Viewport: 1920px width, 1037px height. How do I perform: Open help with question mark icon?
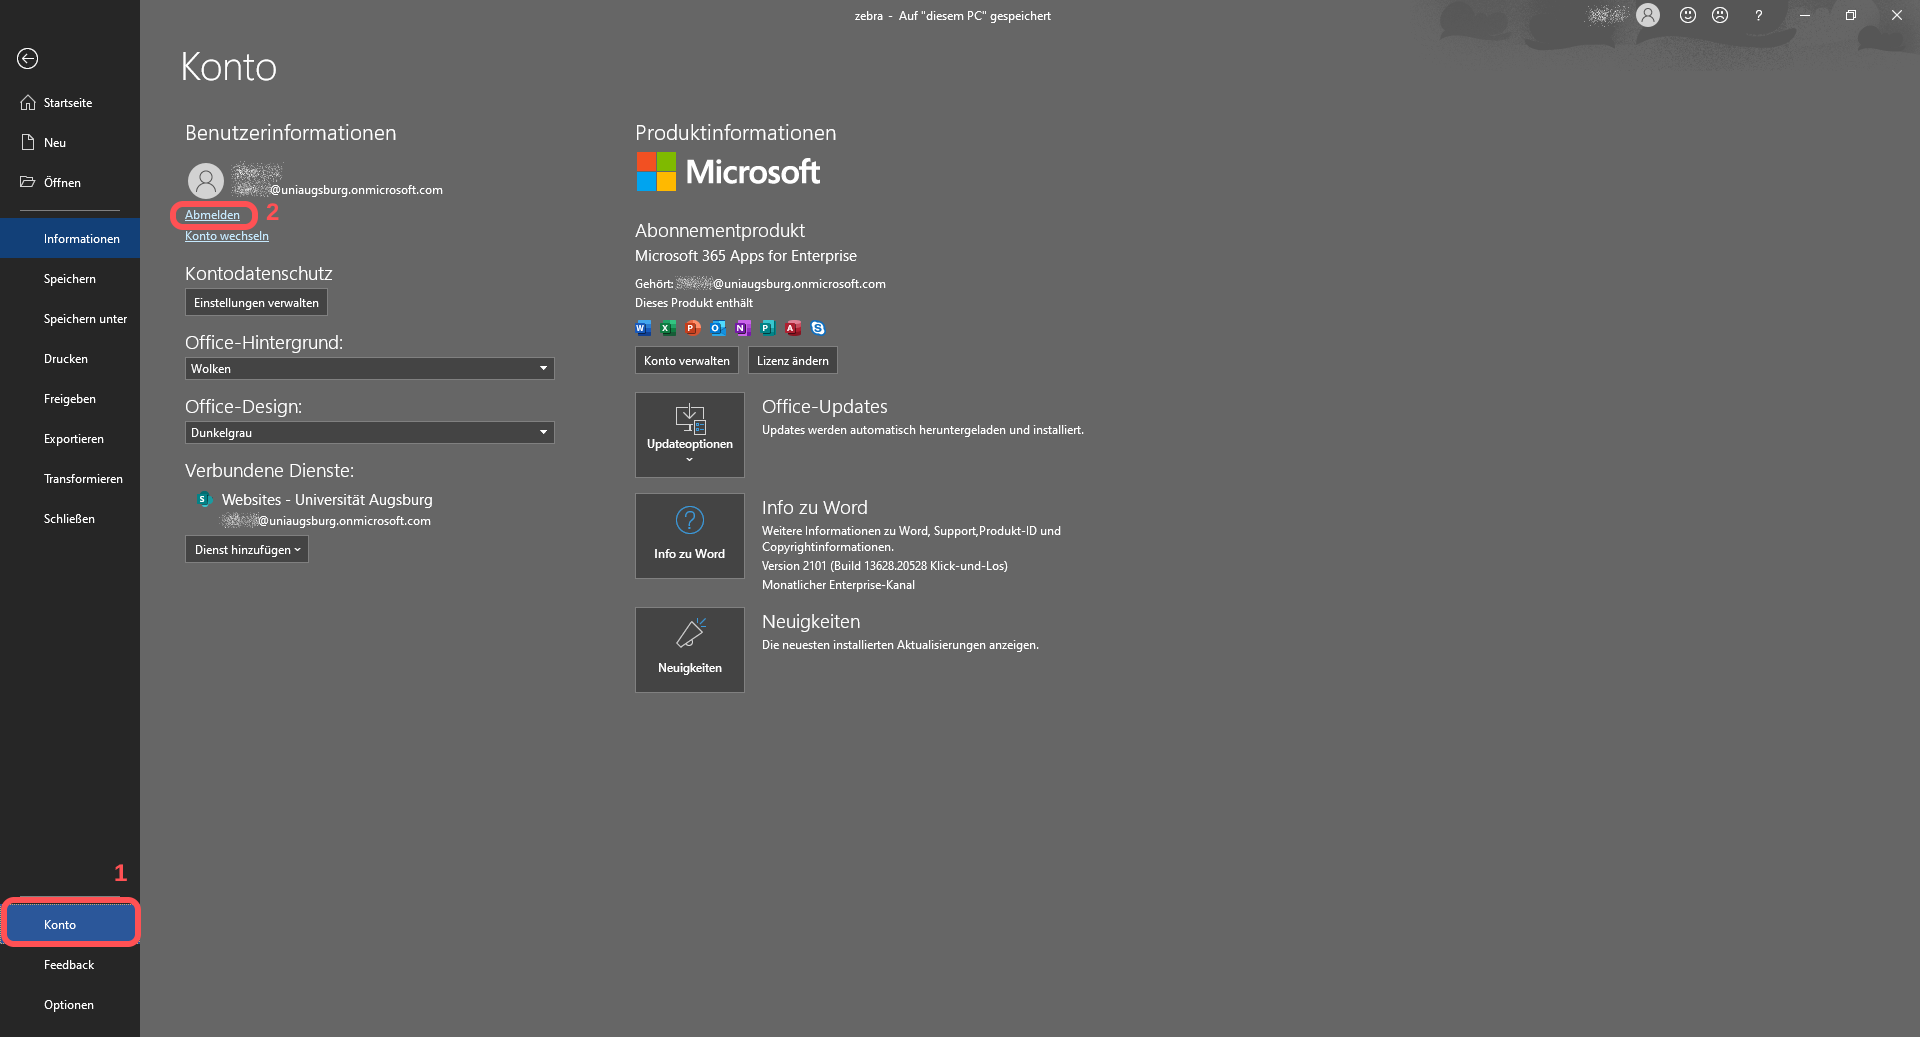pyautogui.click(x=1759, y=15)
